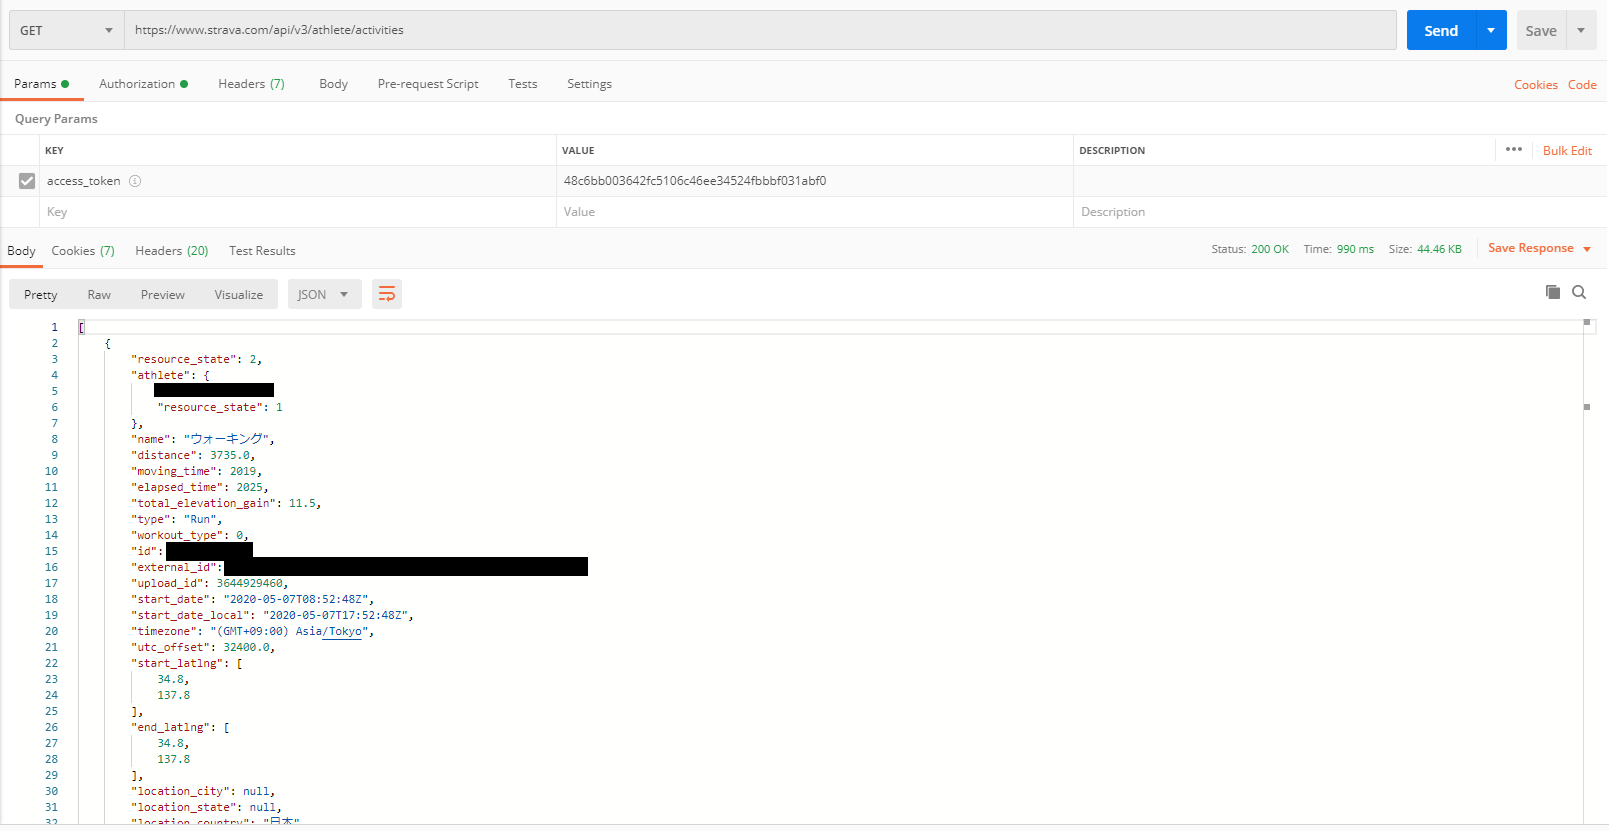Click the "utc_offset": 32400.0 line
This screenshot has height=831, width=1609.
pos(202,647)
